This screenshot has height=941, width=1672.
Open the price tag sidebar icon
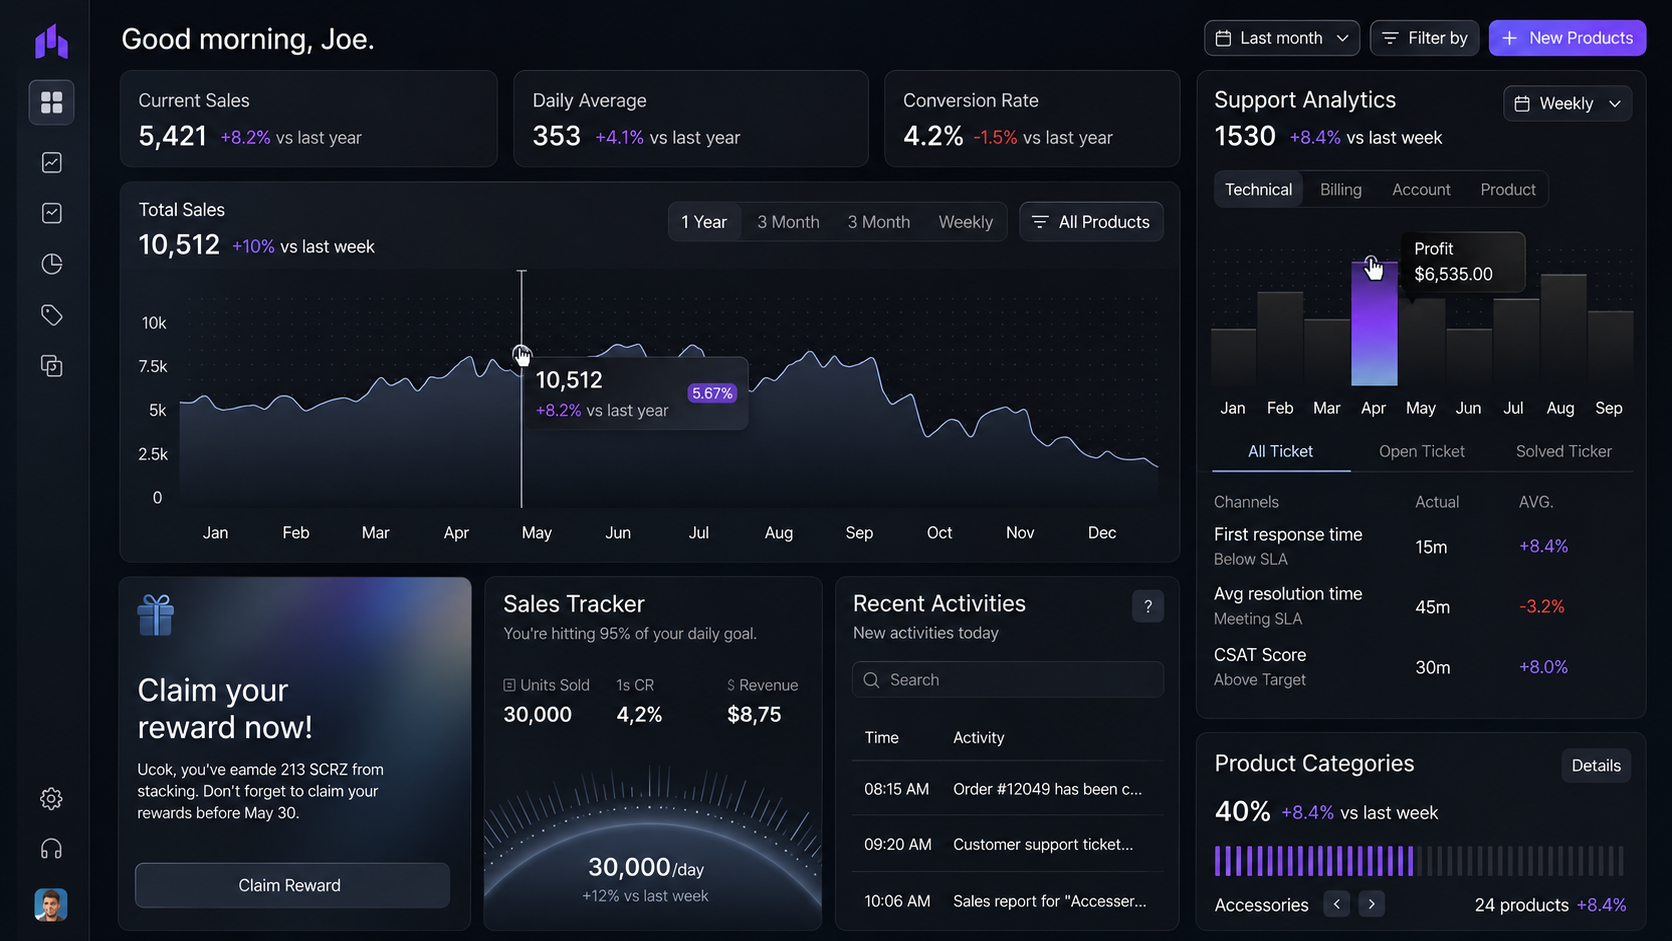point(52,315)
